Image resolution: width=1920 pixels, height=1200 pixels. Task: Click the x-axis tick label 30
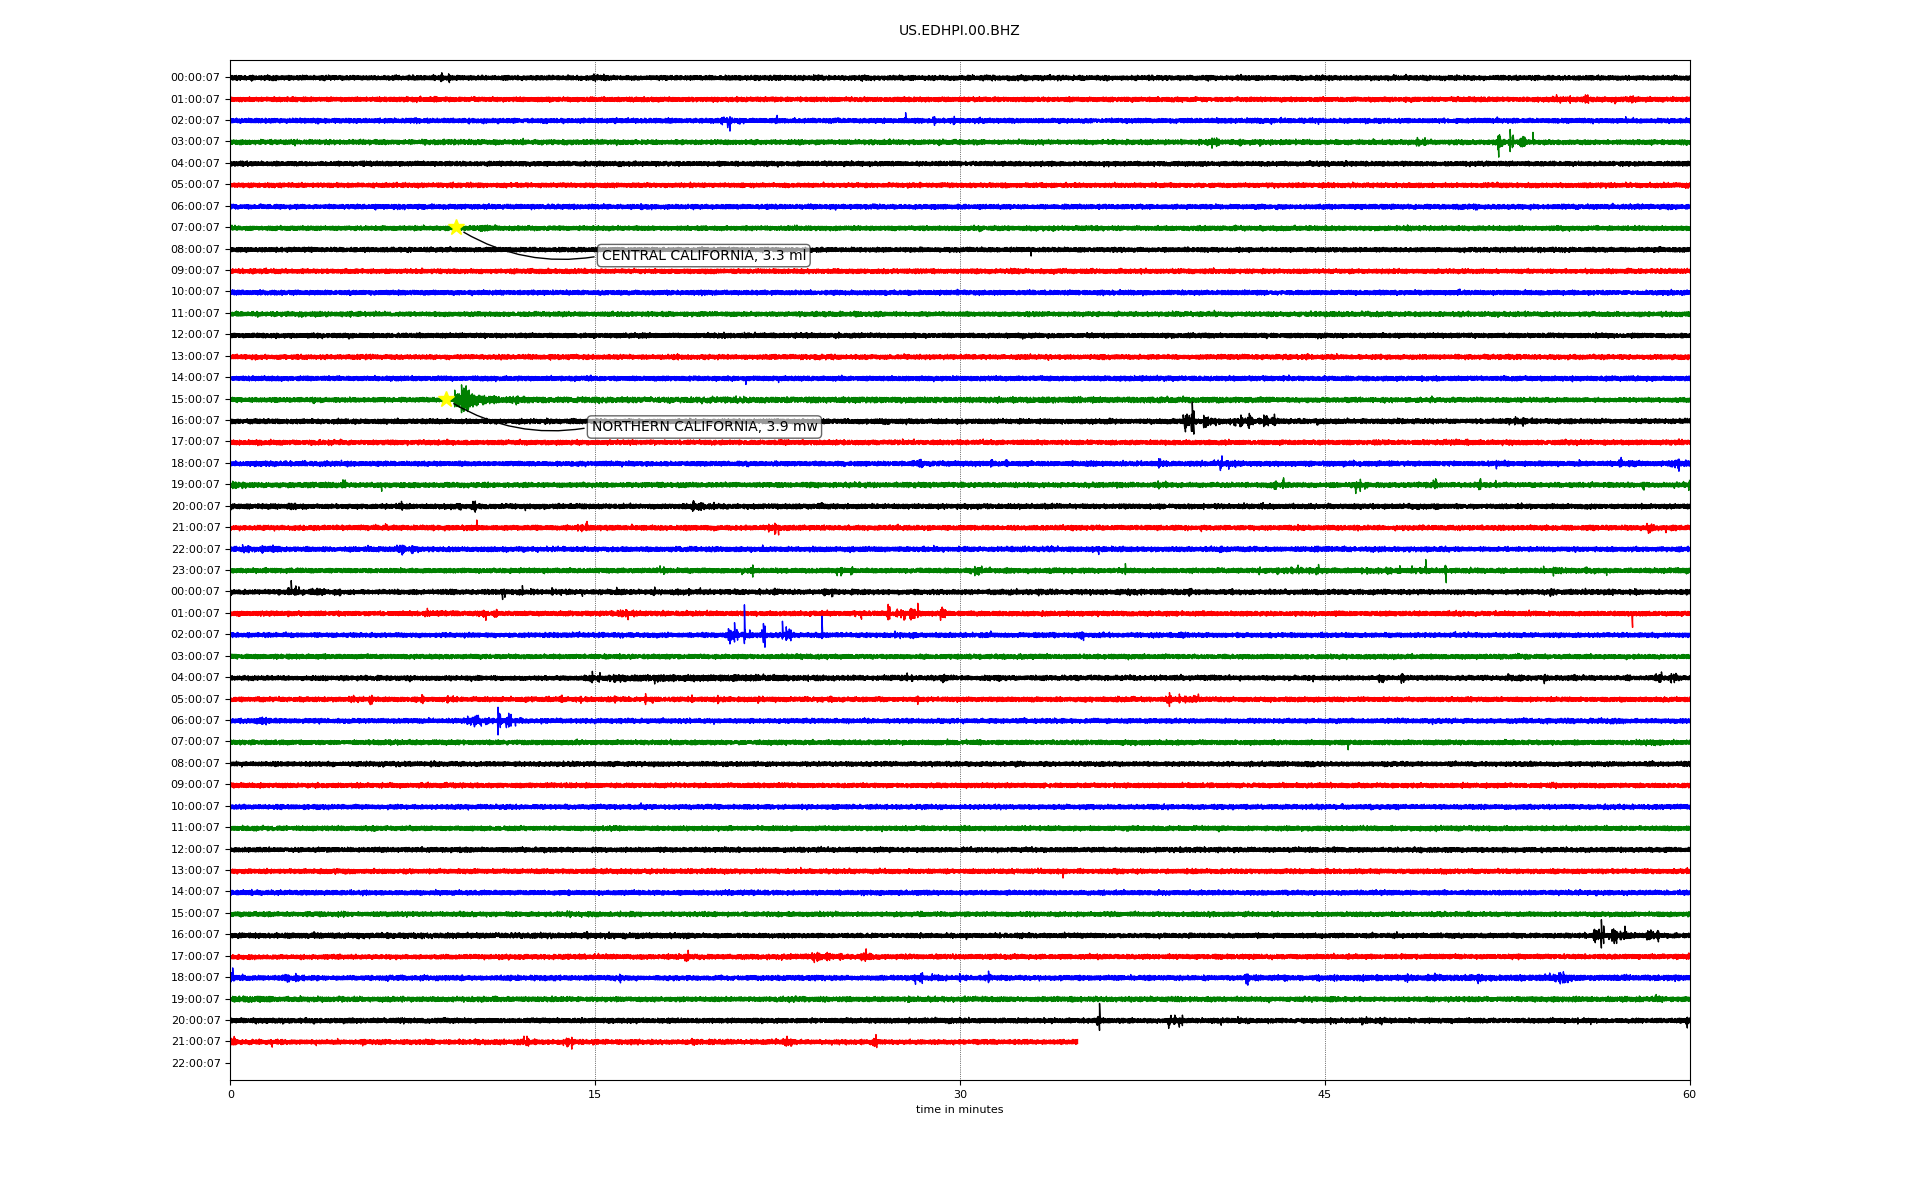960,1094
